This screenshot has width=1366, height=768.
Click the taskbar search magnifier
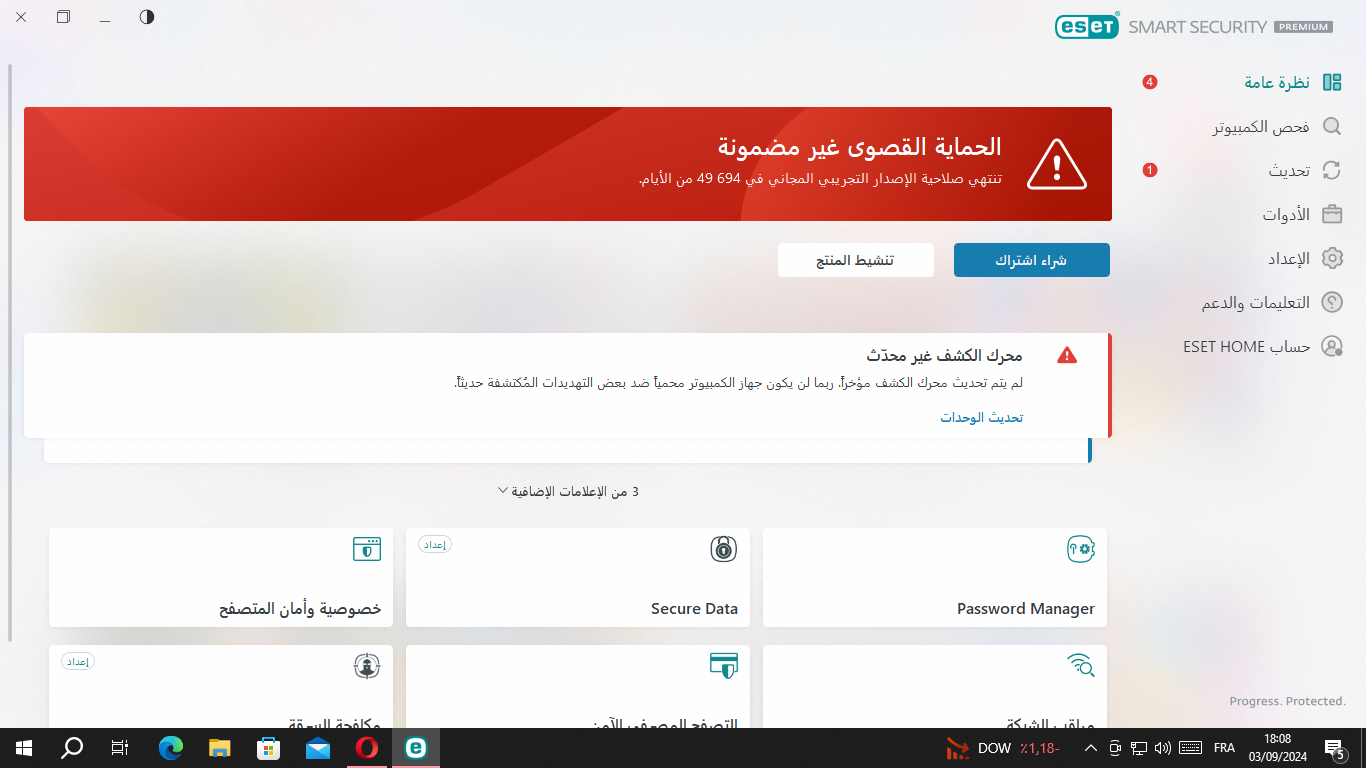pyautogui.click(x=72, y=747)
